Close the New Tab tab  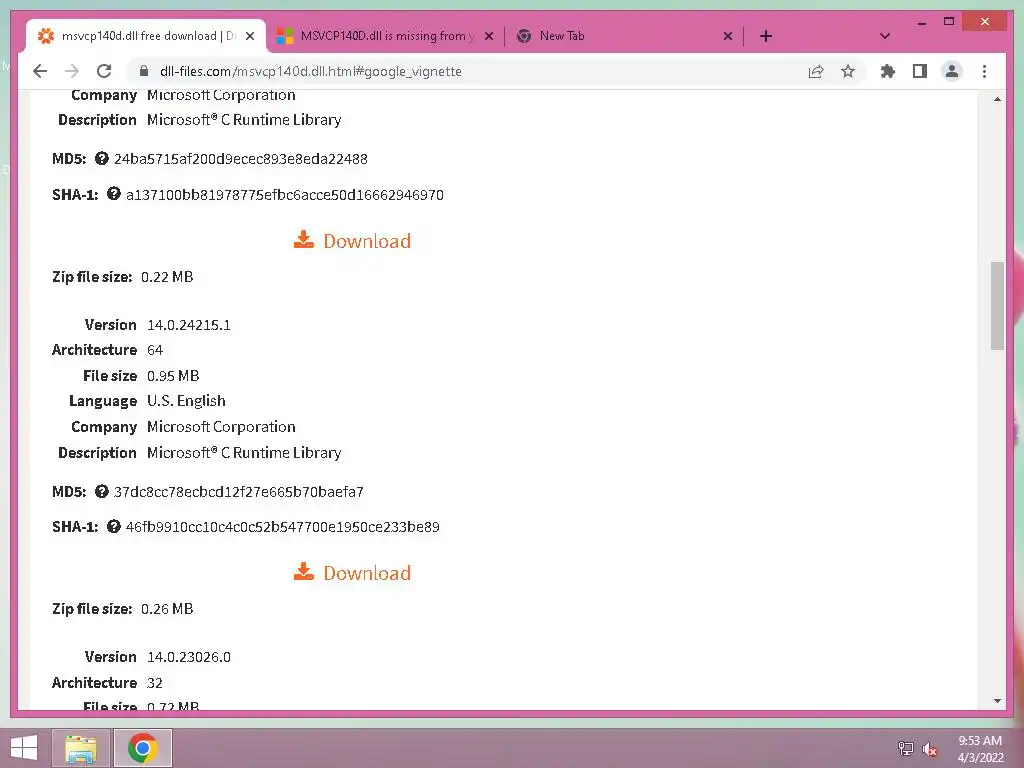point(728,36)
